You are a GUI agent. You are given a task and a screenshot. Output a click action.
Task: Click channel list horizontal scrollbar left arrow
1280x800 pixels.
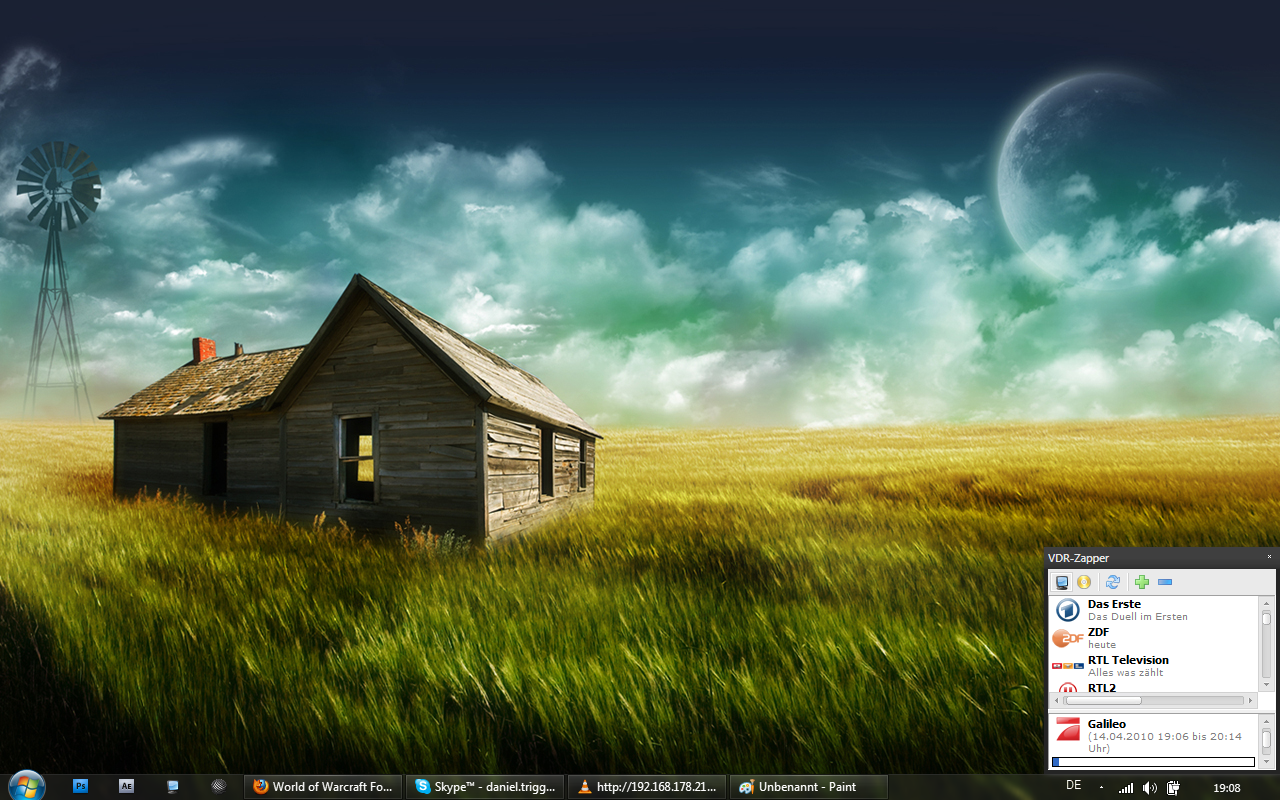click(x=1057, y=701)
